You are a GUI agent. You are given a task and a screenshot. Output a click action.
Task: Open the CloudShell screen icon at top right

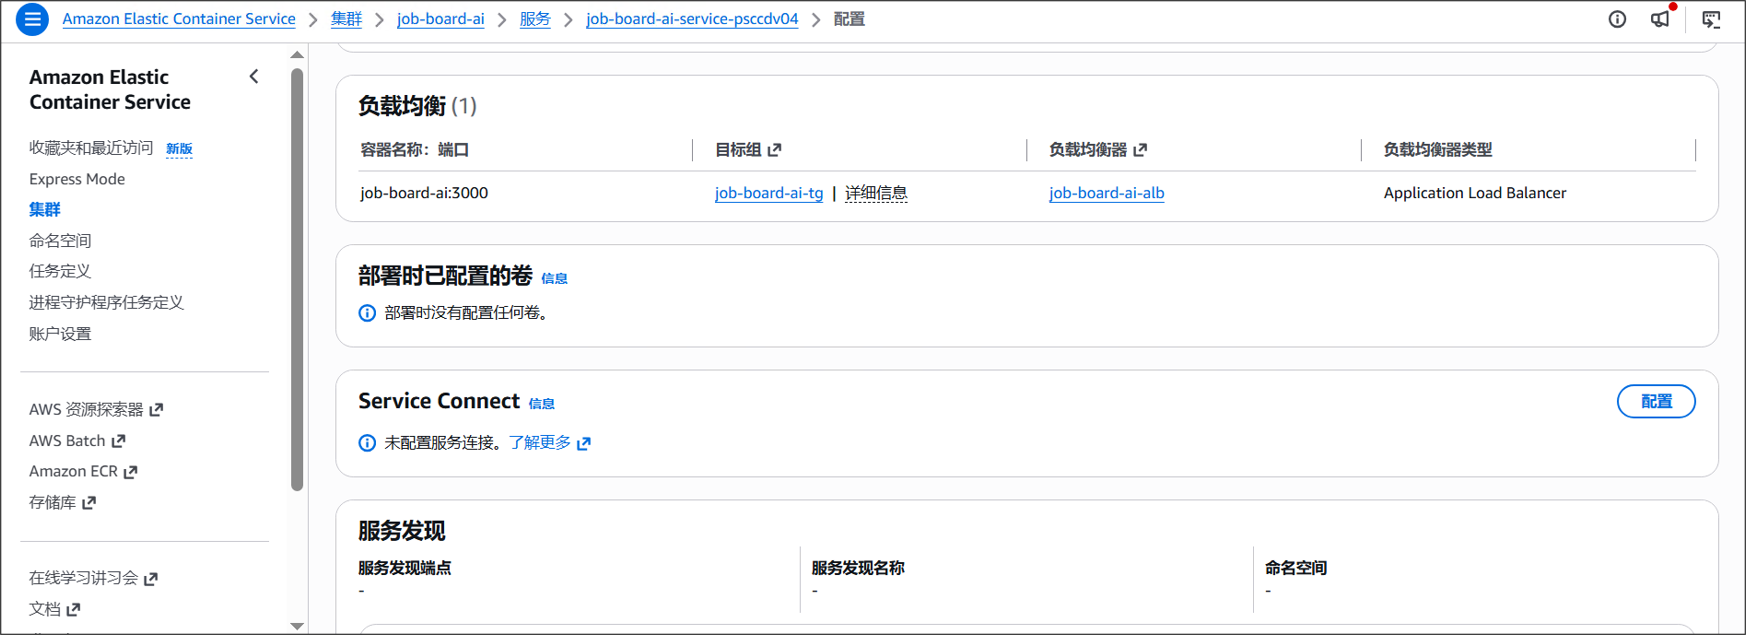[1711, 19]
